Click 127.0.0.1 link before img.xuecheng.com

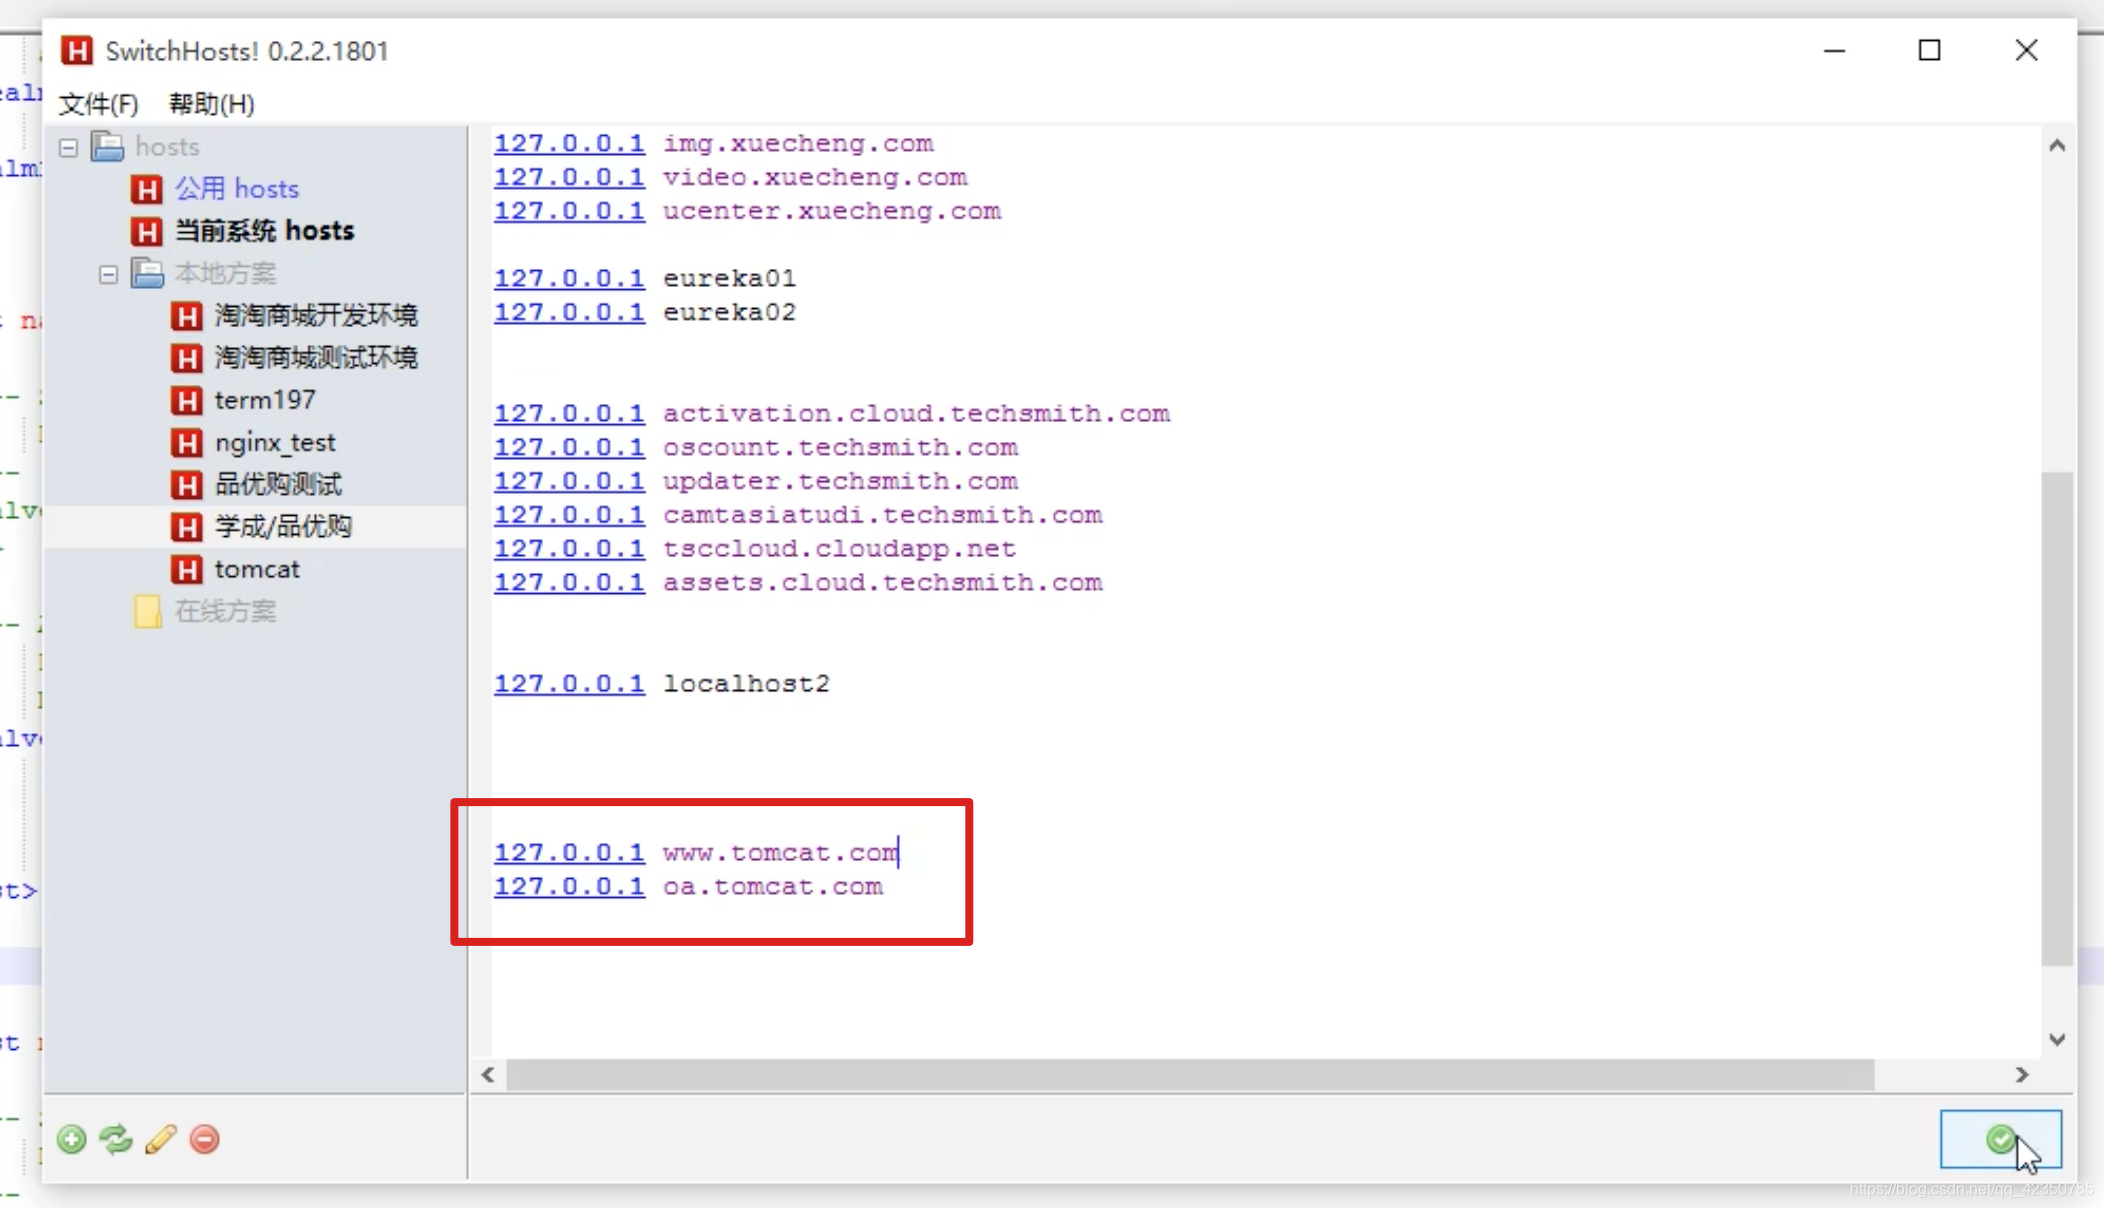569,144
